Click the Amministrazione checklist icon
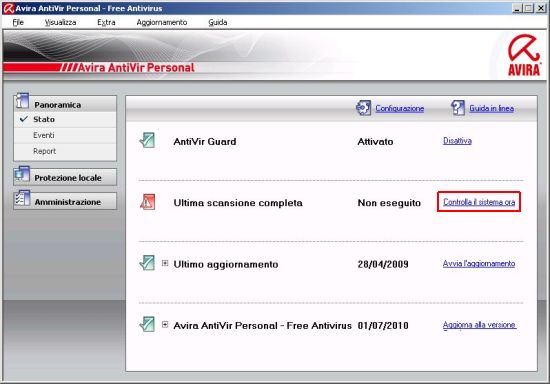The height and width of the screenshot is (384, 550). pos(22,198)
